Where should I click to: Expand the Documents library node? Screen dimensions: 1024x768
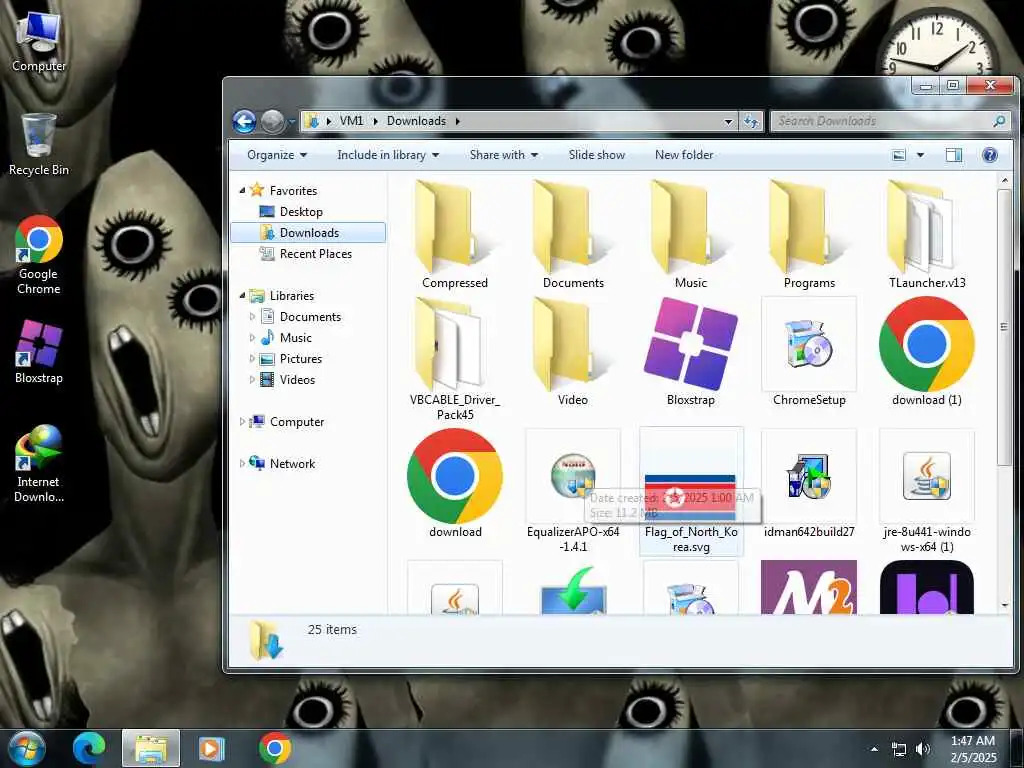pos(252,317)
